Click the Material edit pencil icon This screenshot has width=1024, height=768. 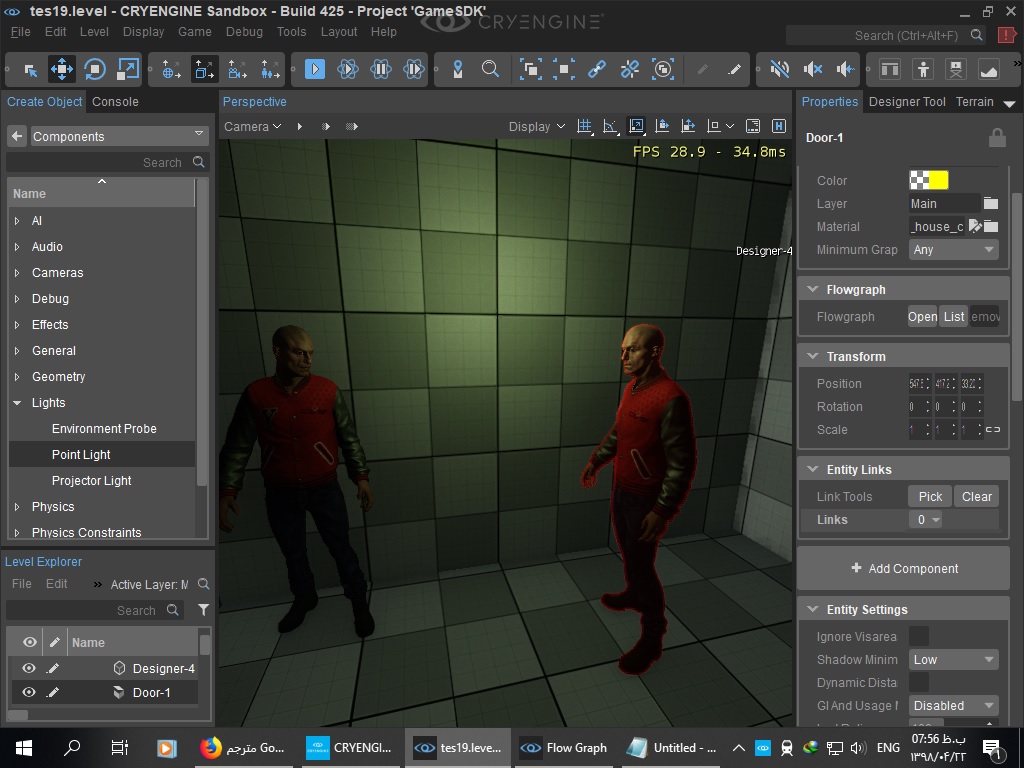[974, 226]
